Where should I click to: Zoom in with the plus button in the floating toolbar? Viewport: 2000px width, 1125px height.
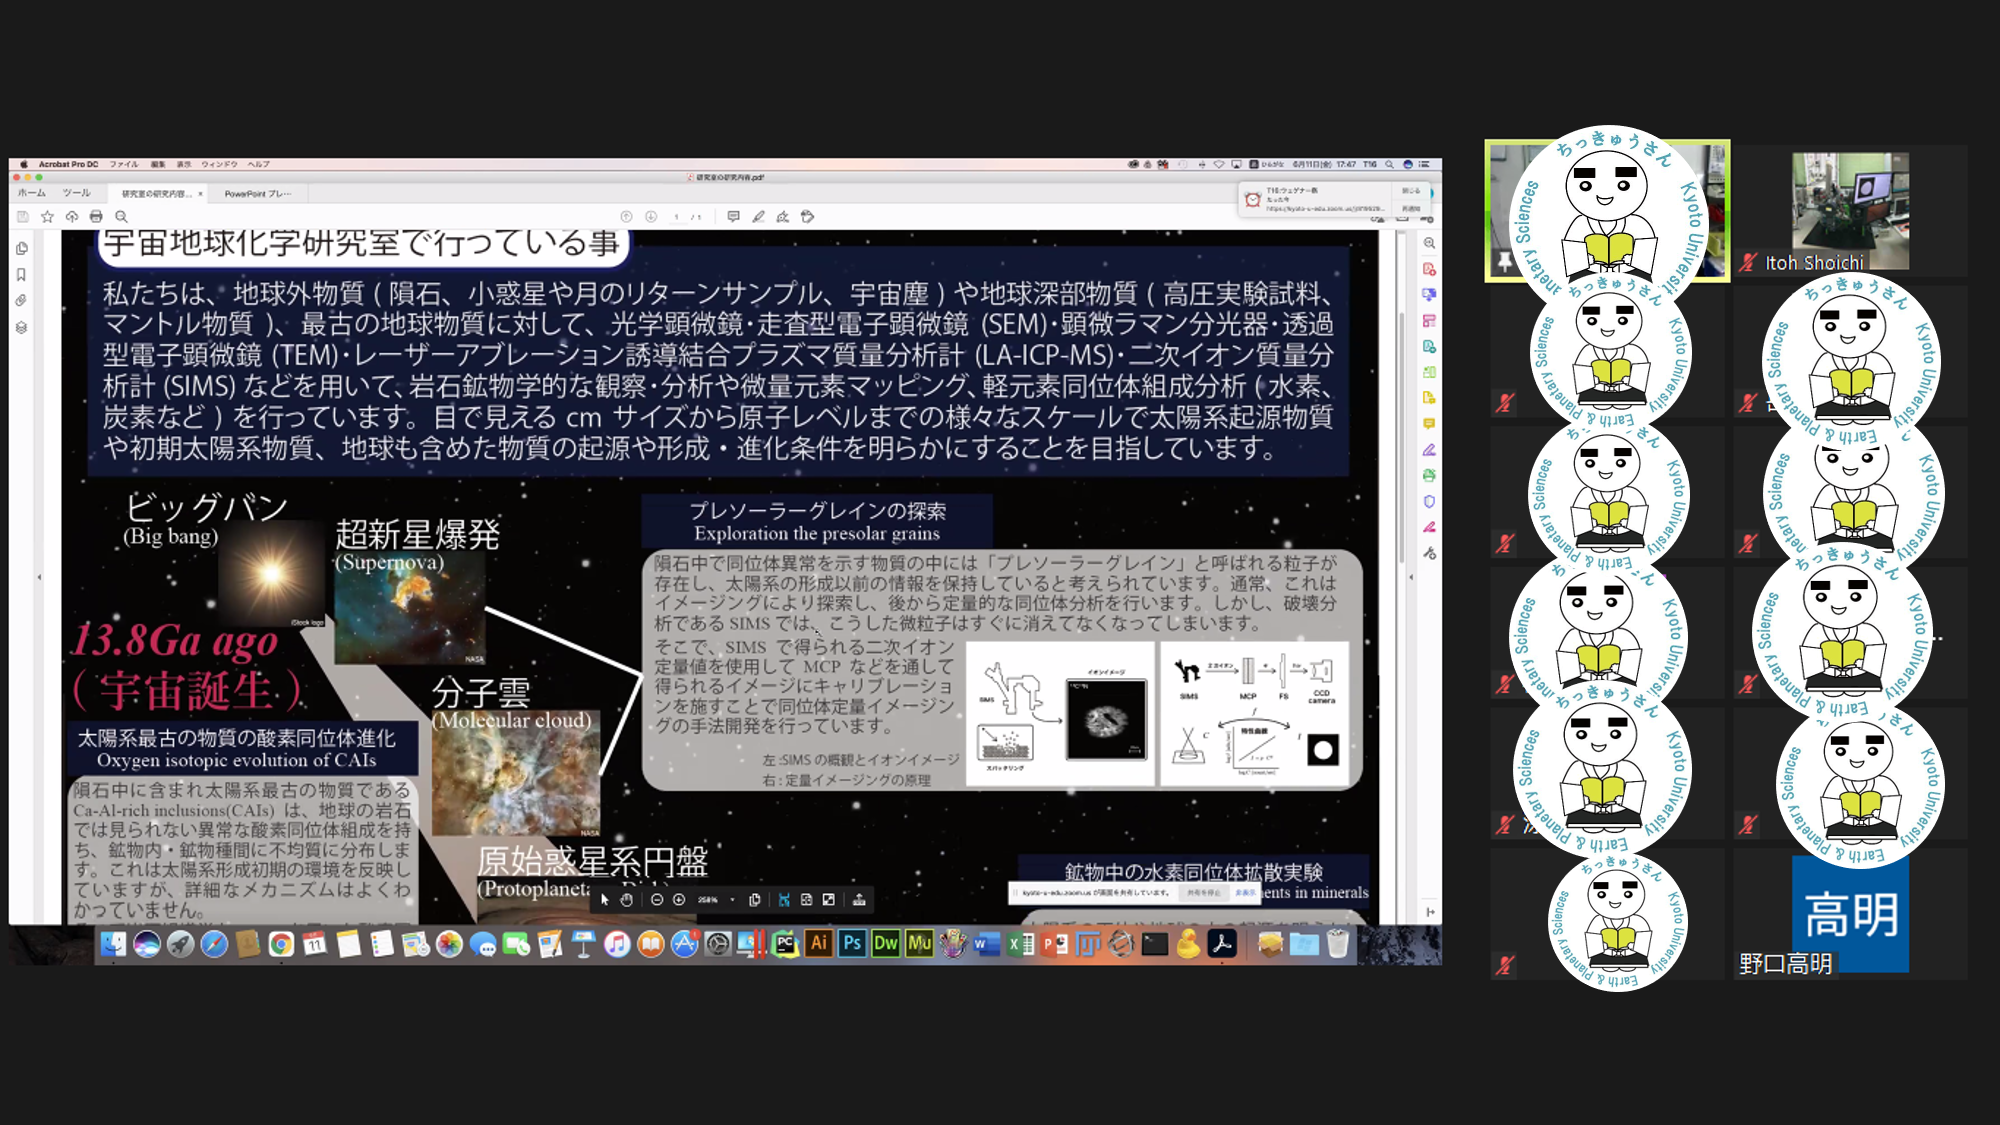tap(679, 900)
